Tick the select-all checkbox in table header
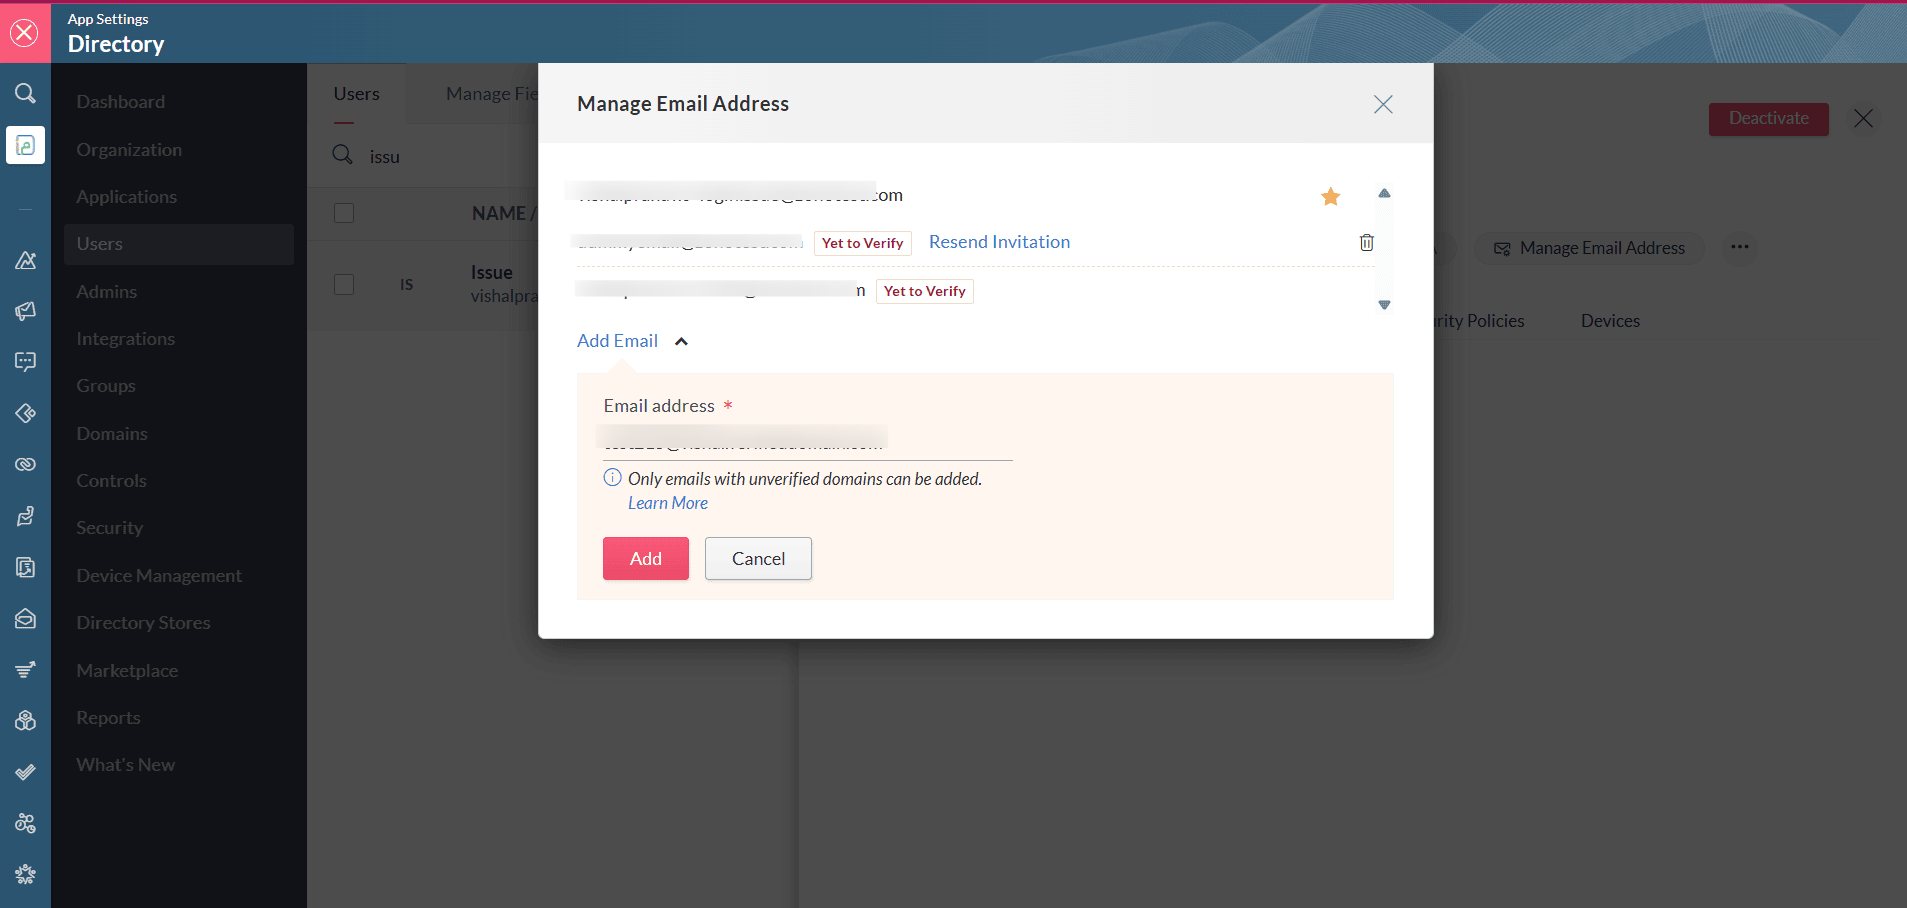The width and height of the screenshot is (1907, 908). click(344, 213)
